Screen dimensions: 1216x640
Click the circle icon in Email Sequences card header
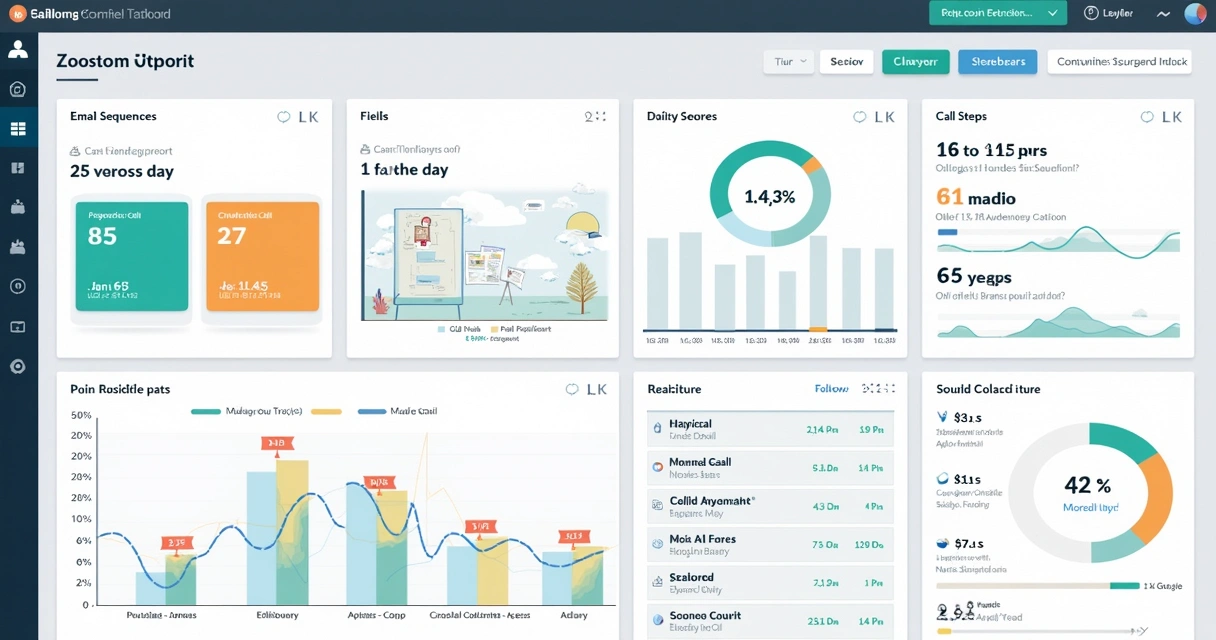pos(284,117)
